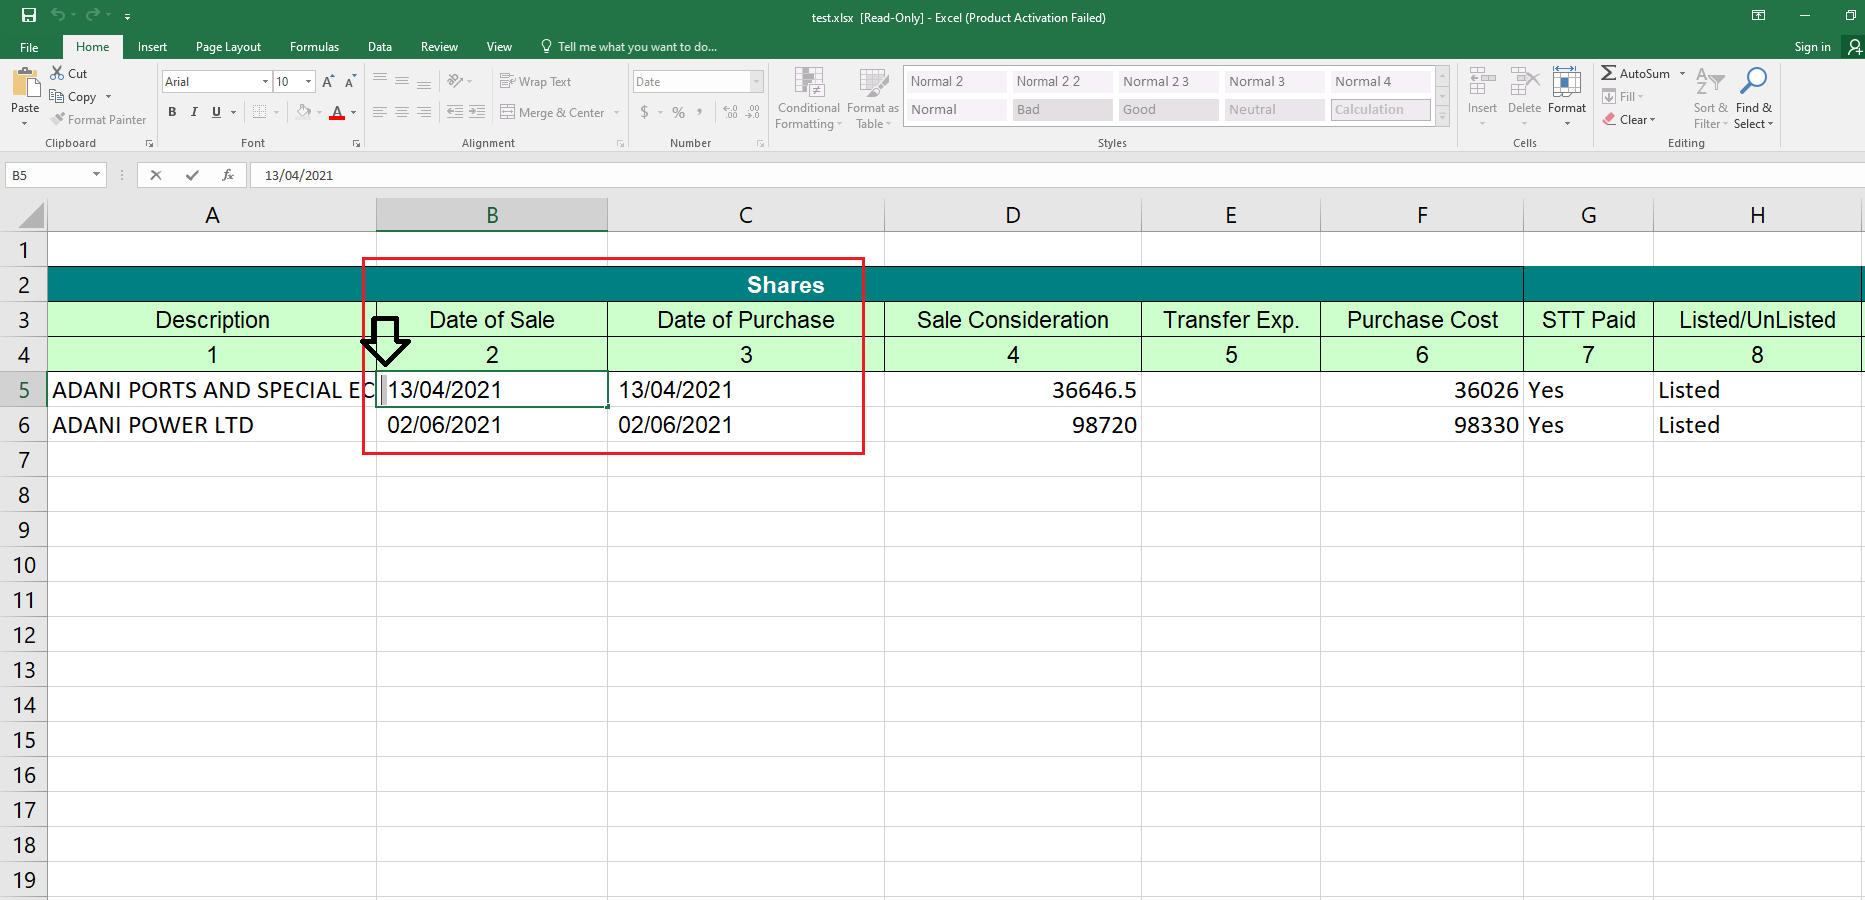Open the Date number format dropdown
The image size is (1865, 900).
click(757, 81)
